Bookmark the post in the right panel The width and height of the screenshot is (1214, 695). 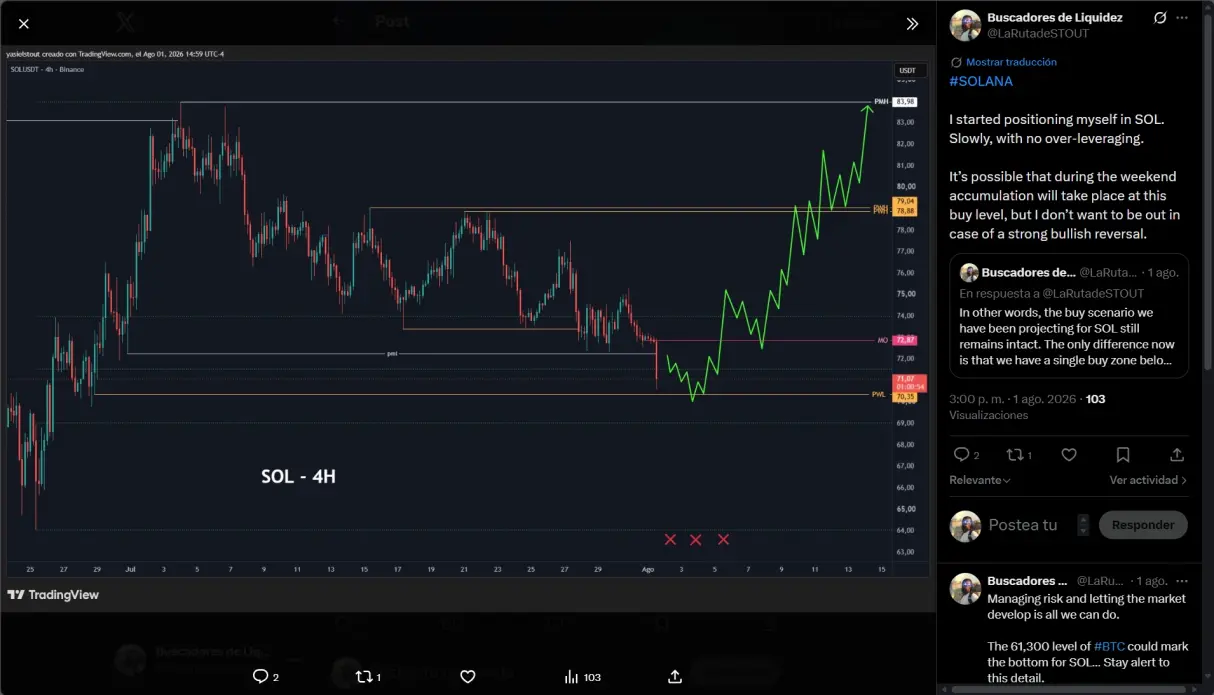pos(1123,455)
